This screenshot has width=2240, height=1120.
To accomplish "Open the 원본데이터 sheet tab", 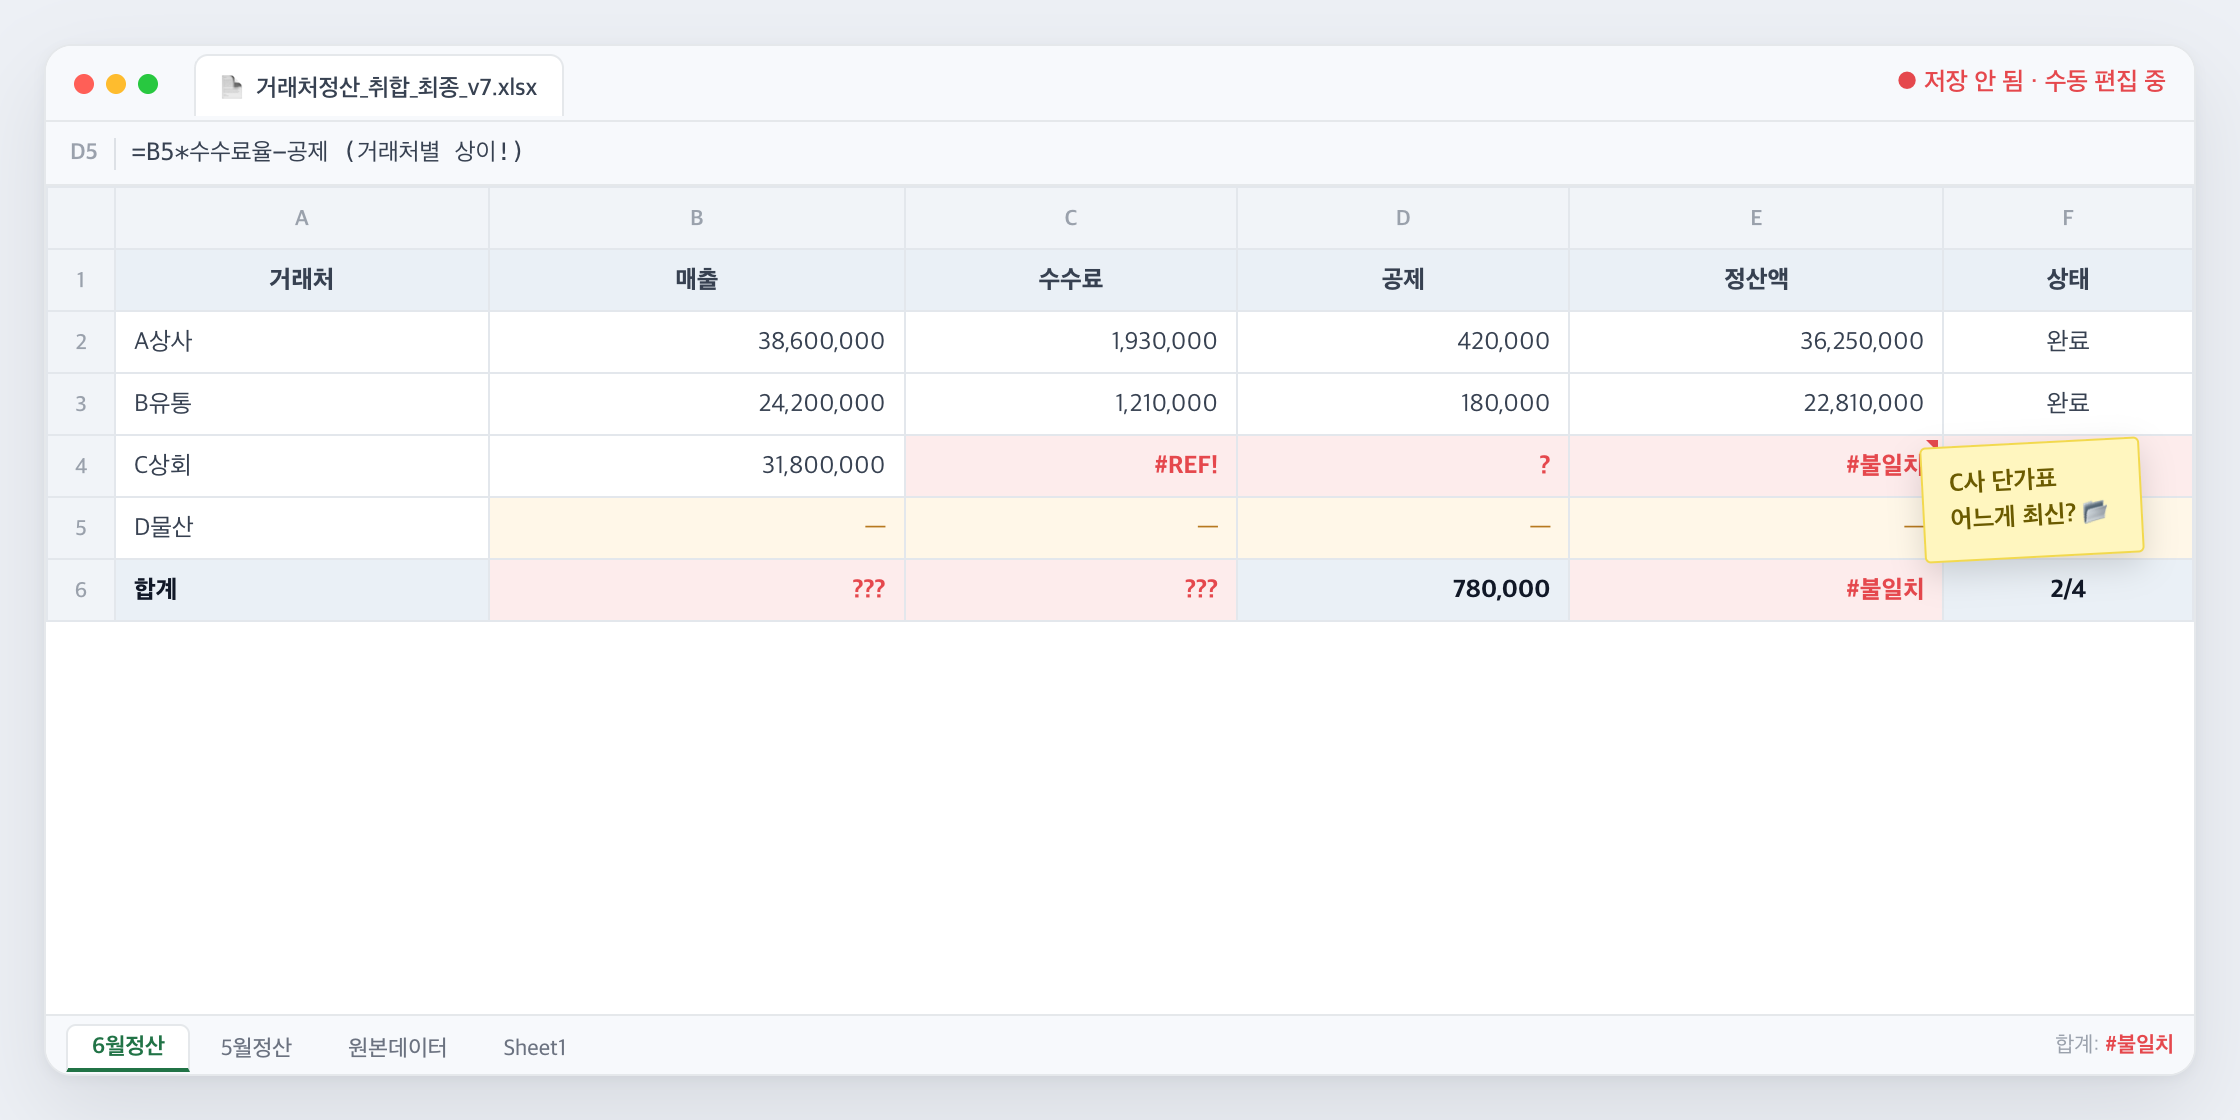I will pos(397,1047).
